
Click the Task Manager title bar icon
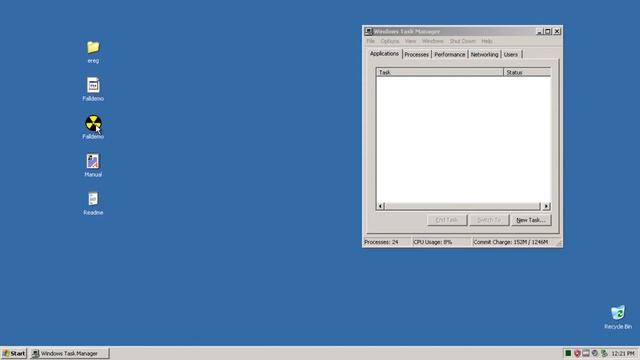point(369,31)
